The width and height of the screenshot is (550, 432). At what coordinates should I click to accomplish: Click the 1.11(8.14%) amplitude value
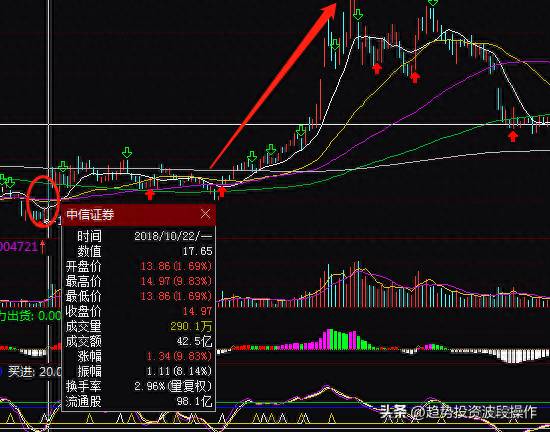179,371
